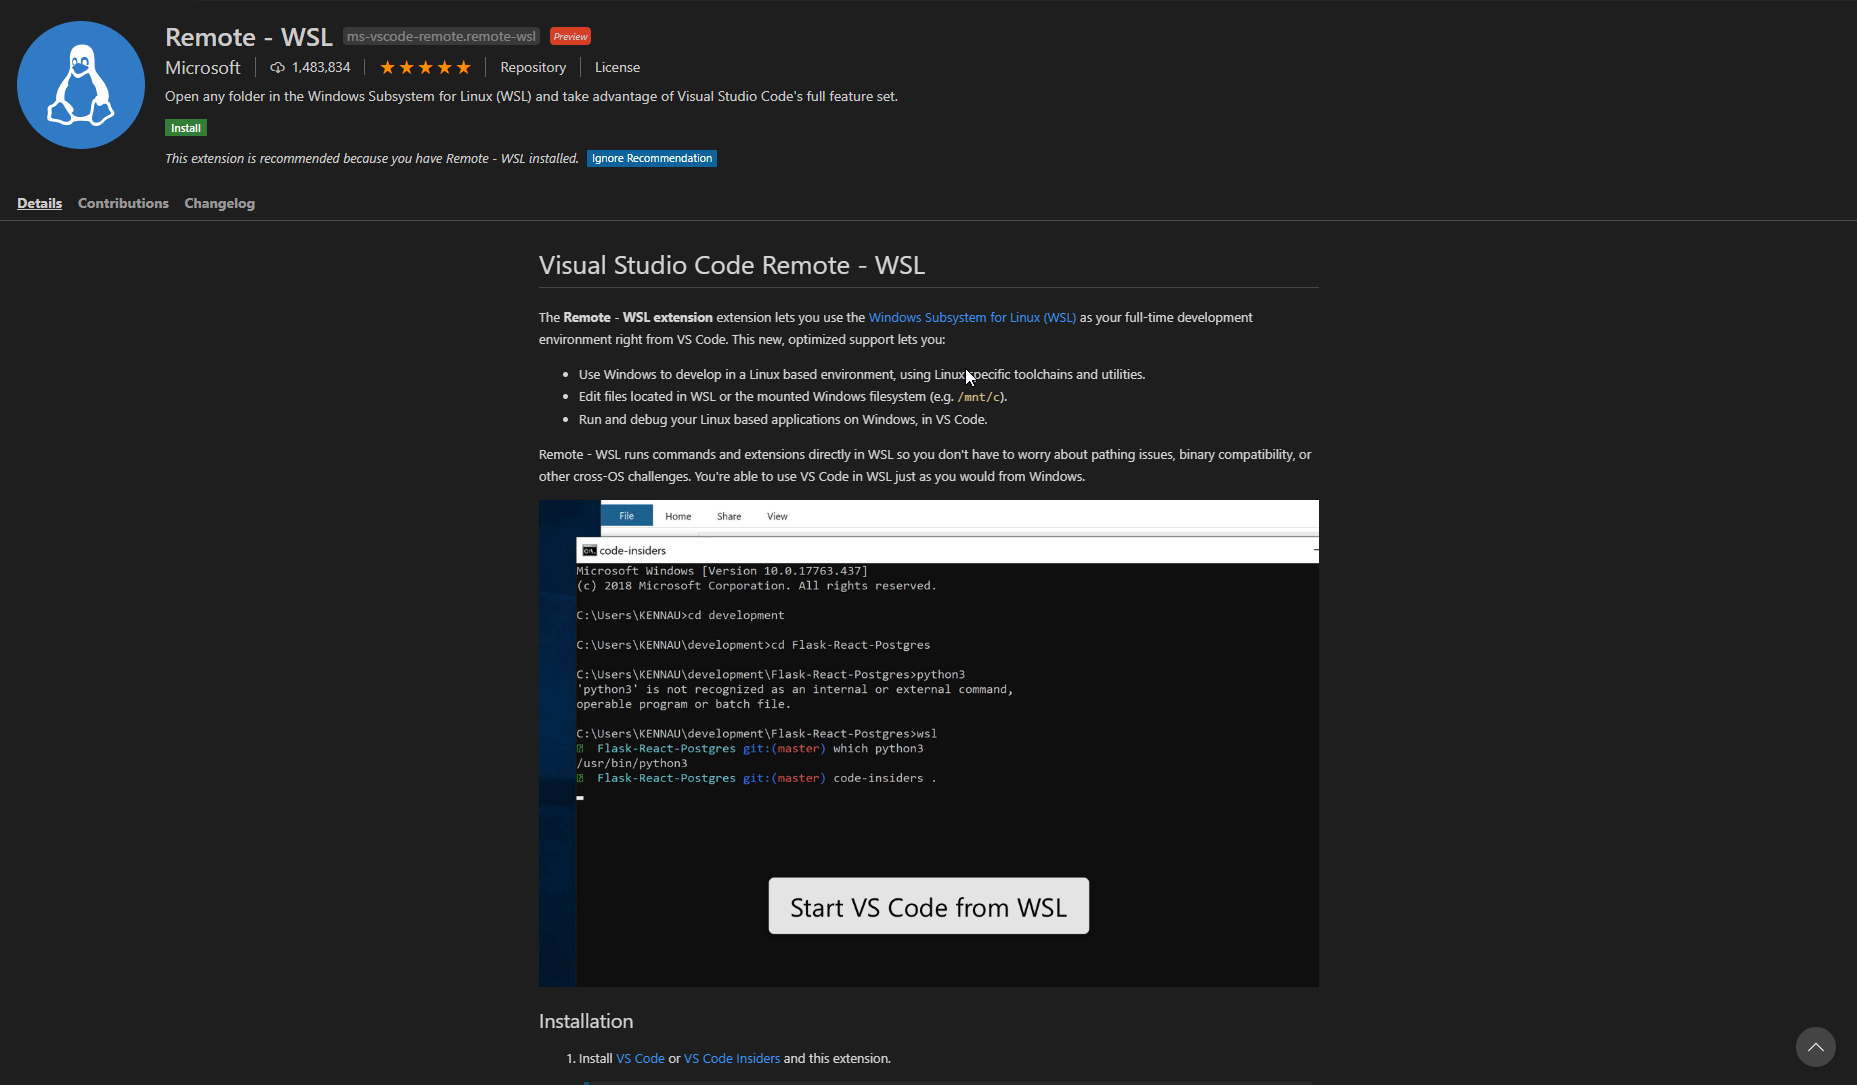Open the VS Code Insiders link
This screenshot has height=1085, width=1857.
(732, 1058)
